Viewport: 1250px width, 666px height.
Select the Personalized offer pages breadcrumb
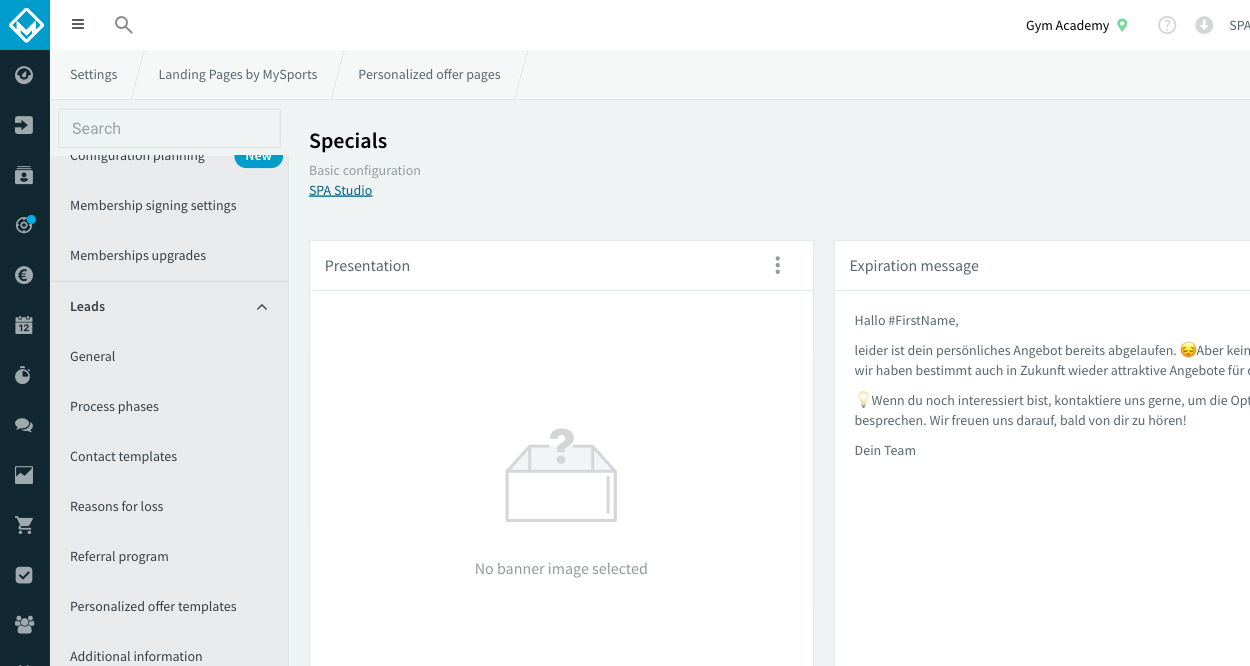[x=429, y=75]
